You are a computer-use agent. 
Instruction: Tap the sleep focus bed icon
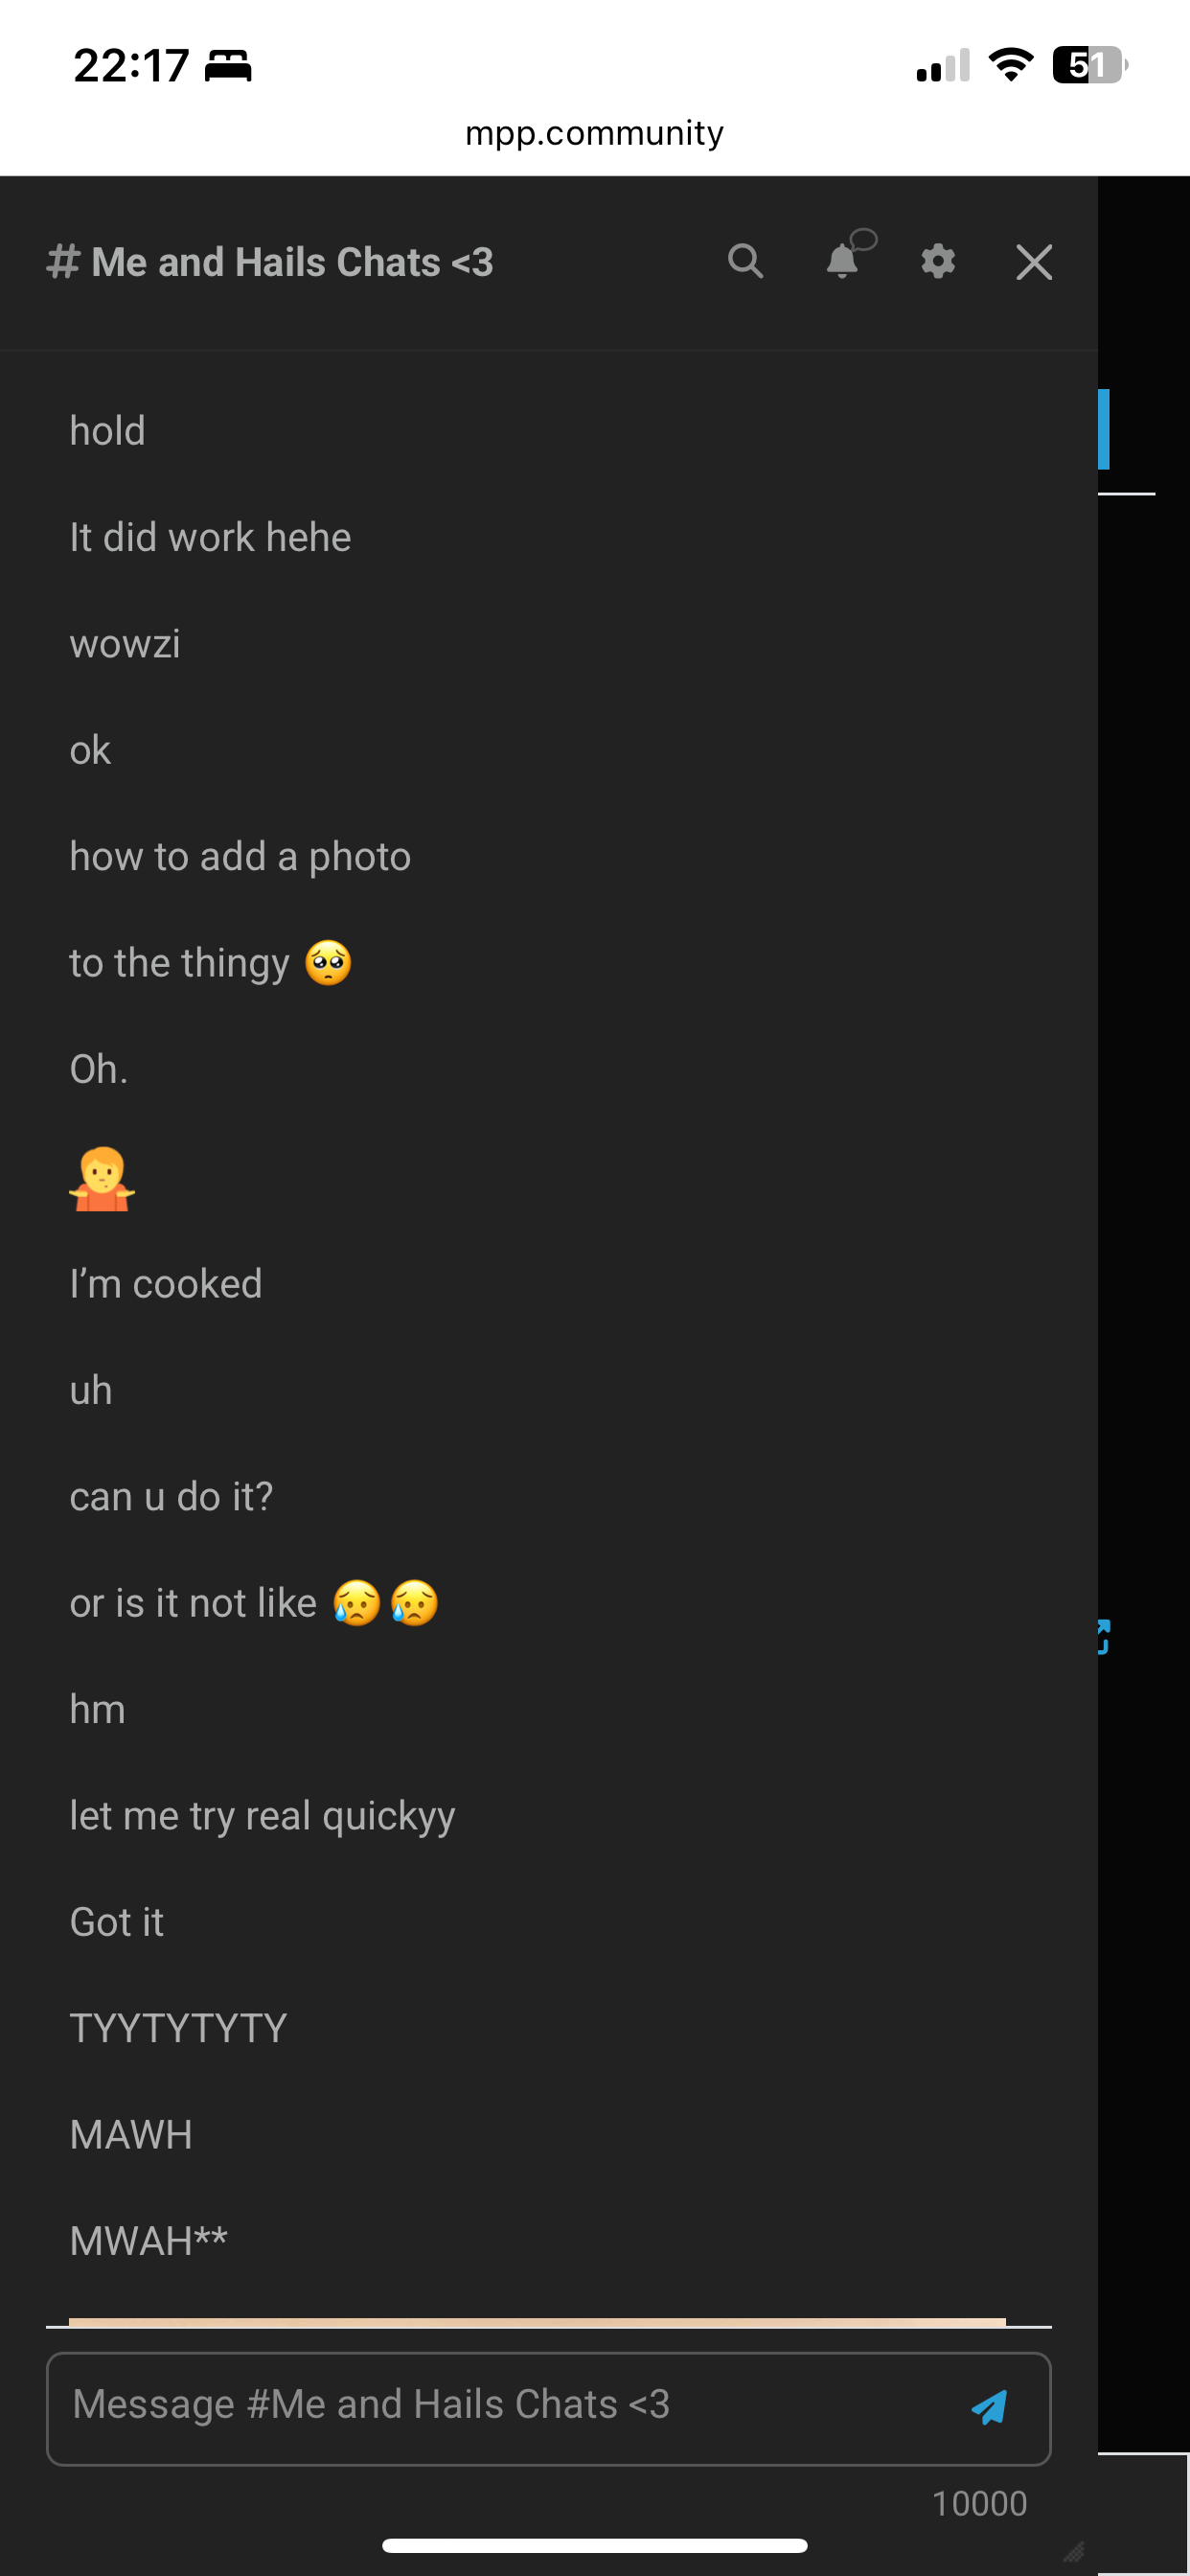(228, 67)
